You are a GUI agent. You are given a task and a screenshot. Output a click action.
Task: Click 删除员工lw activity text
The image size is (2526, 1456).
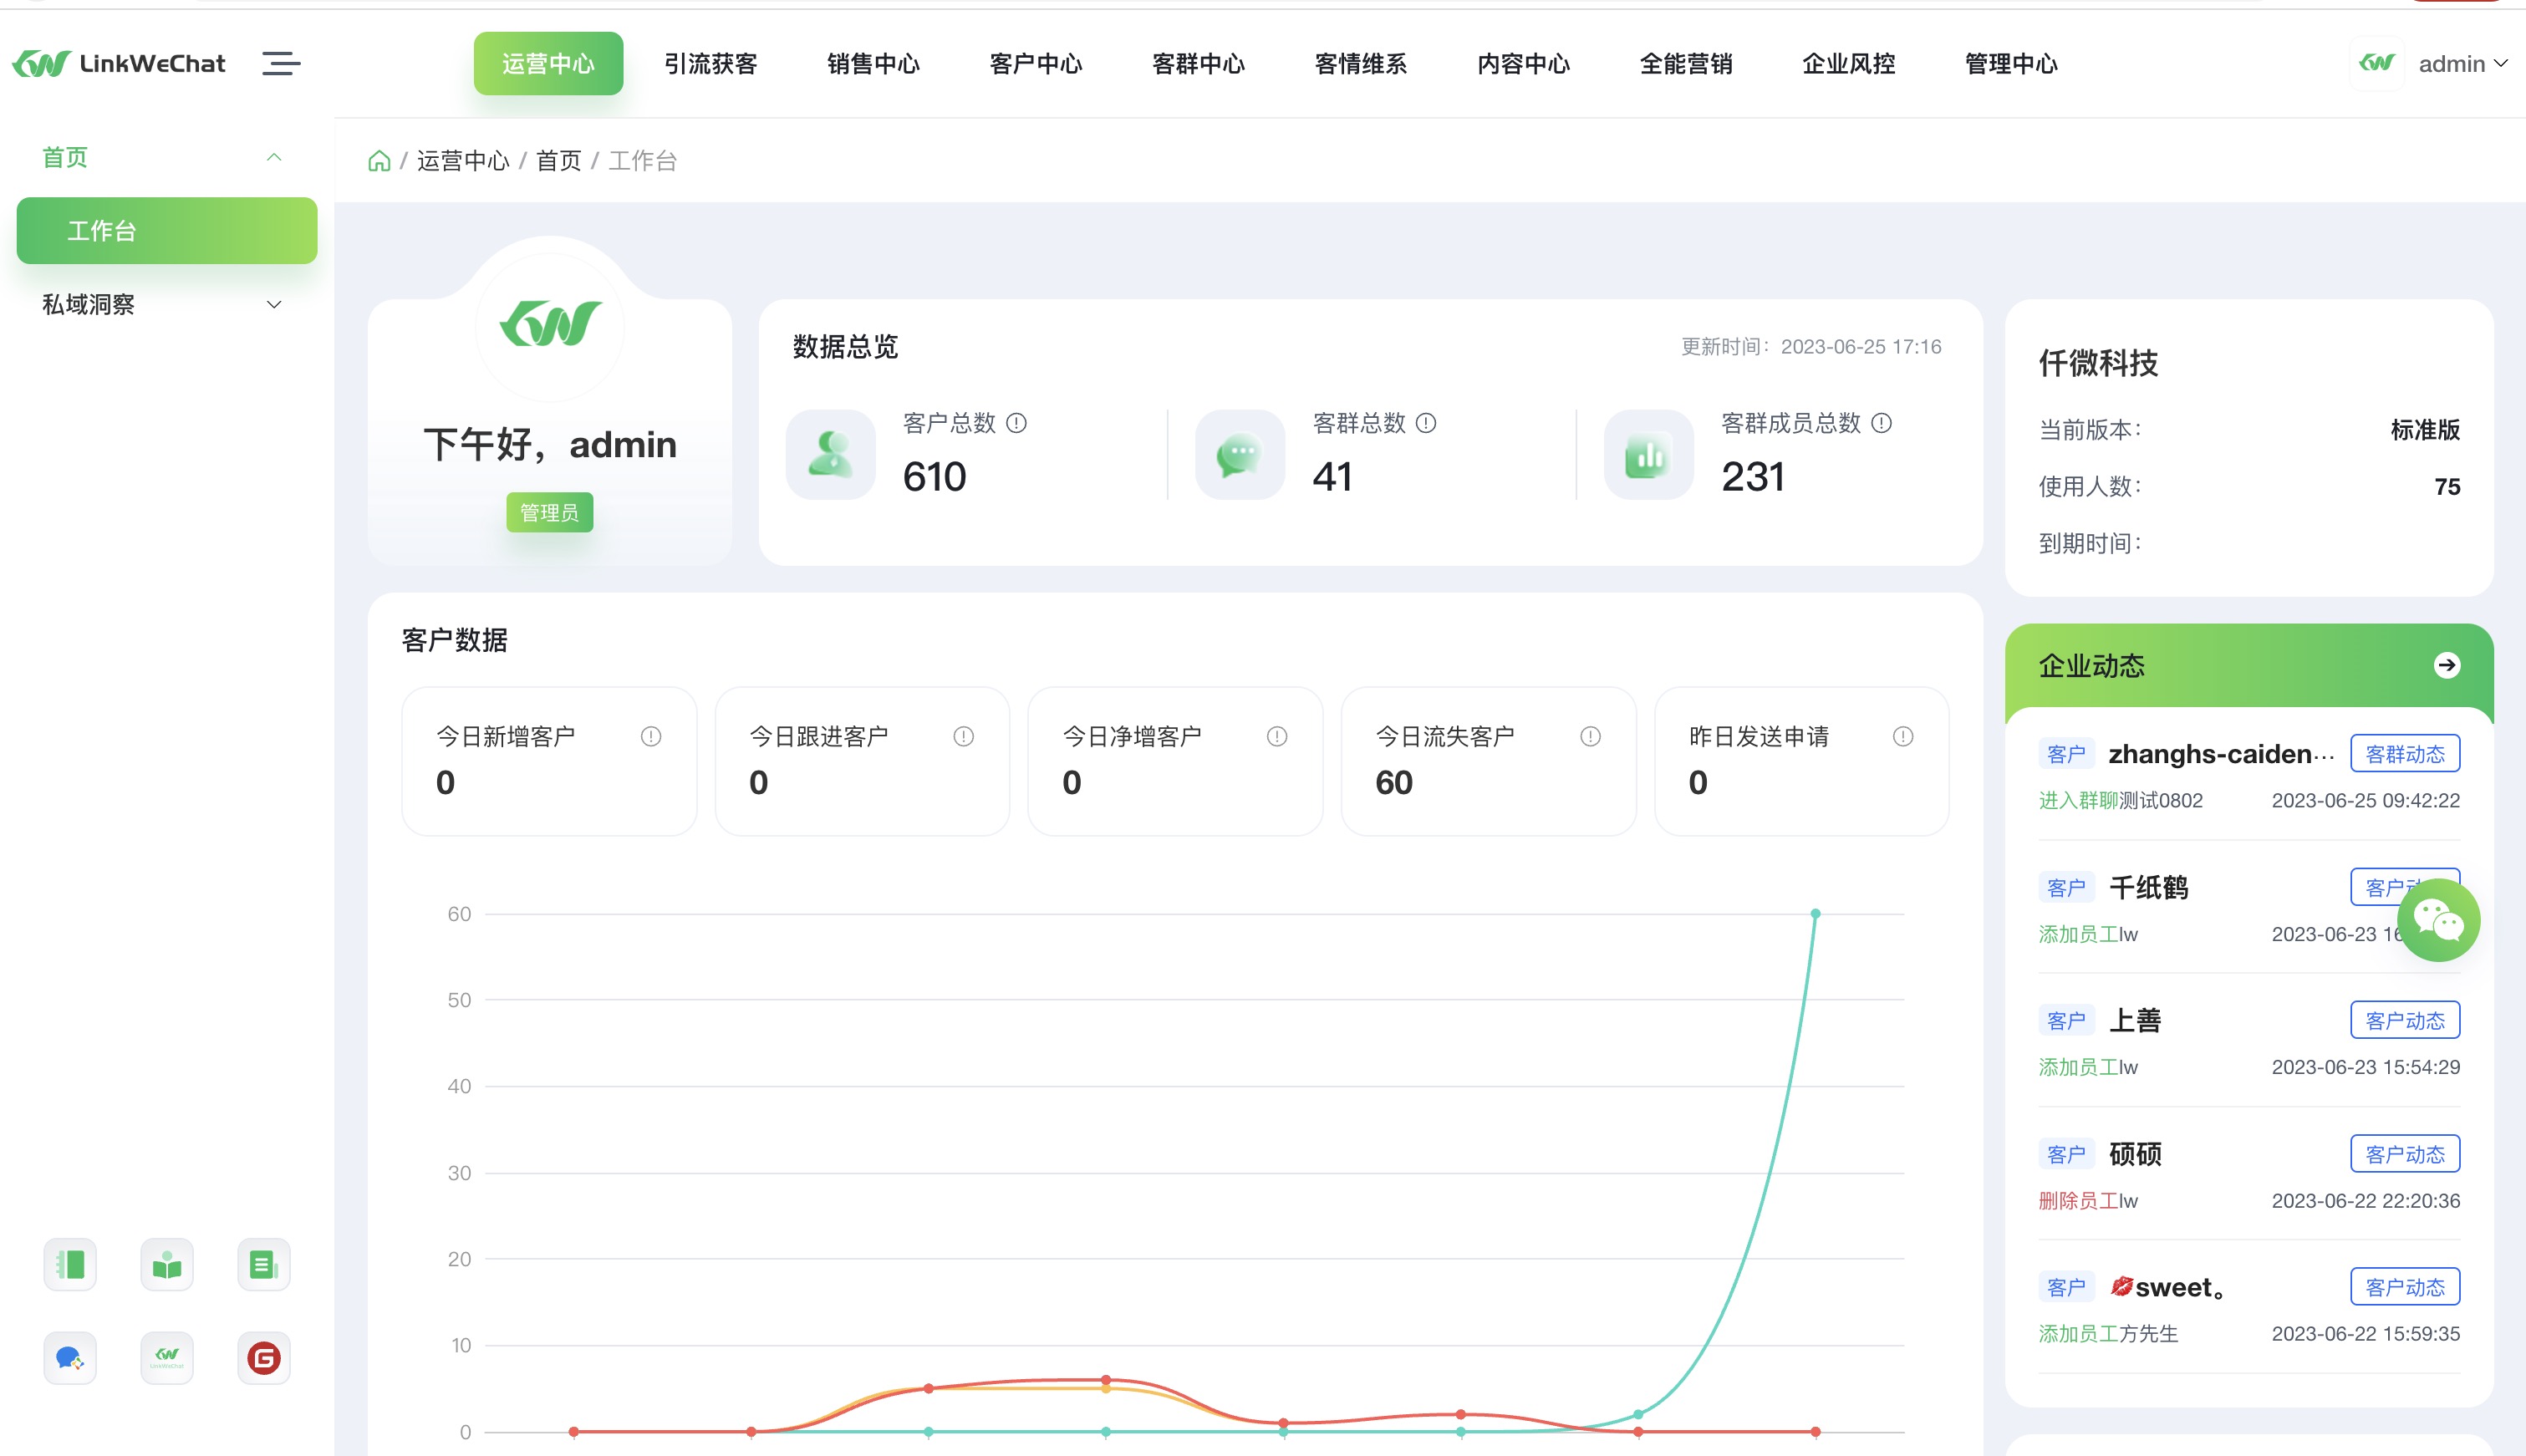(x=2088, y=1201)
